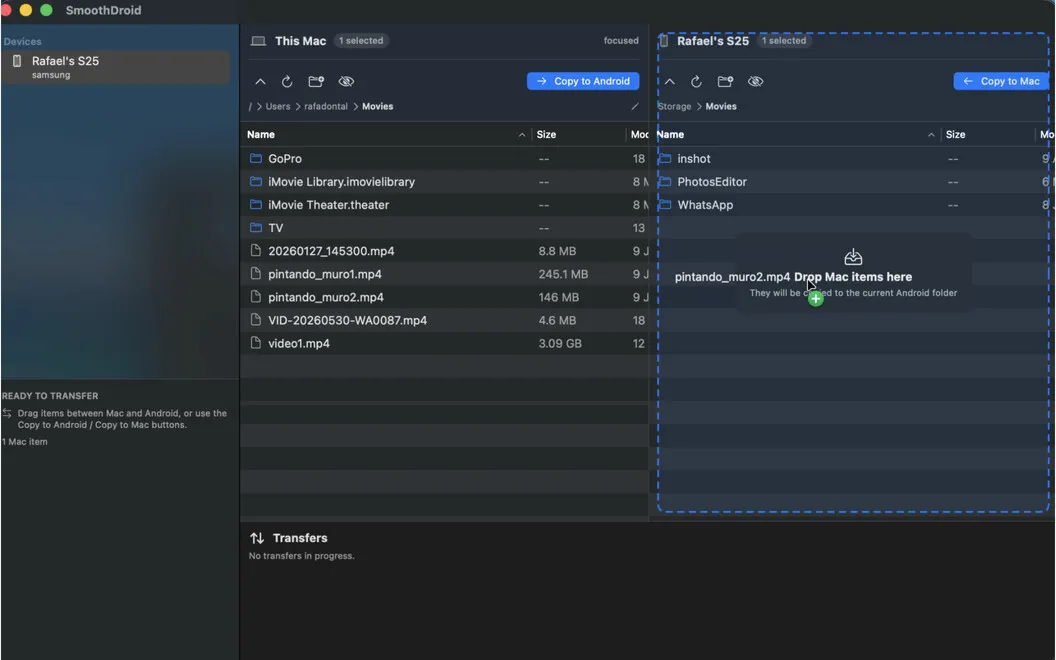This screenshot has height=660, width=1056.
Task: Select the GoPro folder icon
Action: pos(256,158)
